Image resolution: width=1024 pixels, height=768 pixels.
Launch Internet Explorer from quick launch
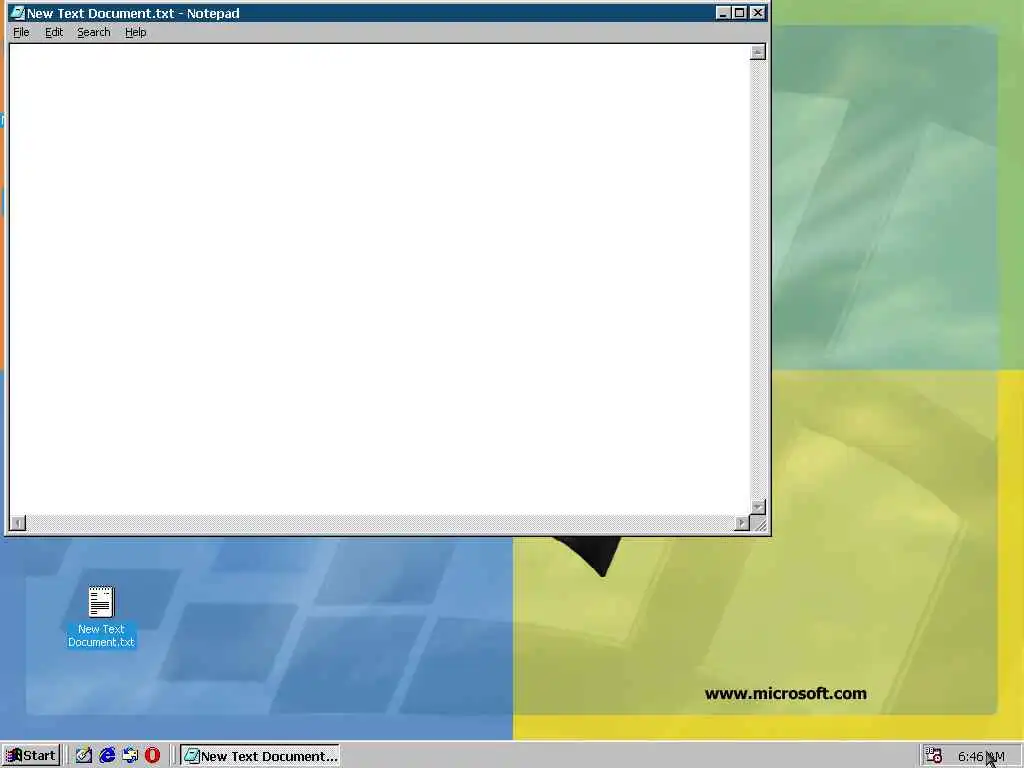(x=107, y=756)
